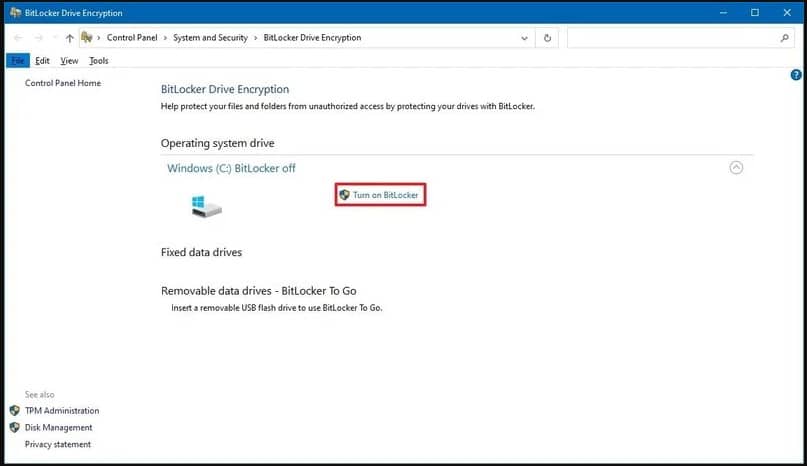
Task: Close the BitLocker Drive Encryption window
Action: click(x=787, y=12)
